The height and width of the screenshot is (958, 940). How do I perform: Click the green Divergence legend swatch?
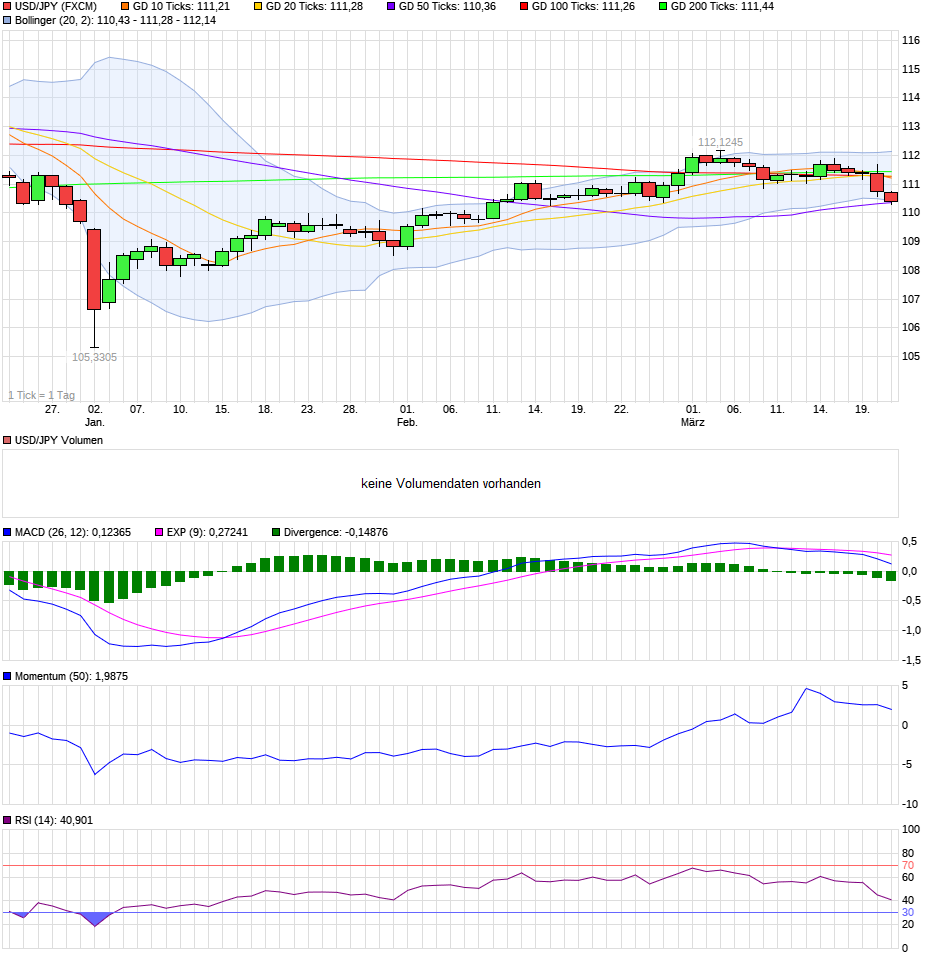point(276,533)
